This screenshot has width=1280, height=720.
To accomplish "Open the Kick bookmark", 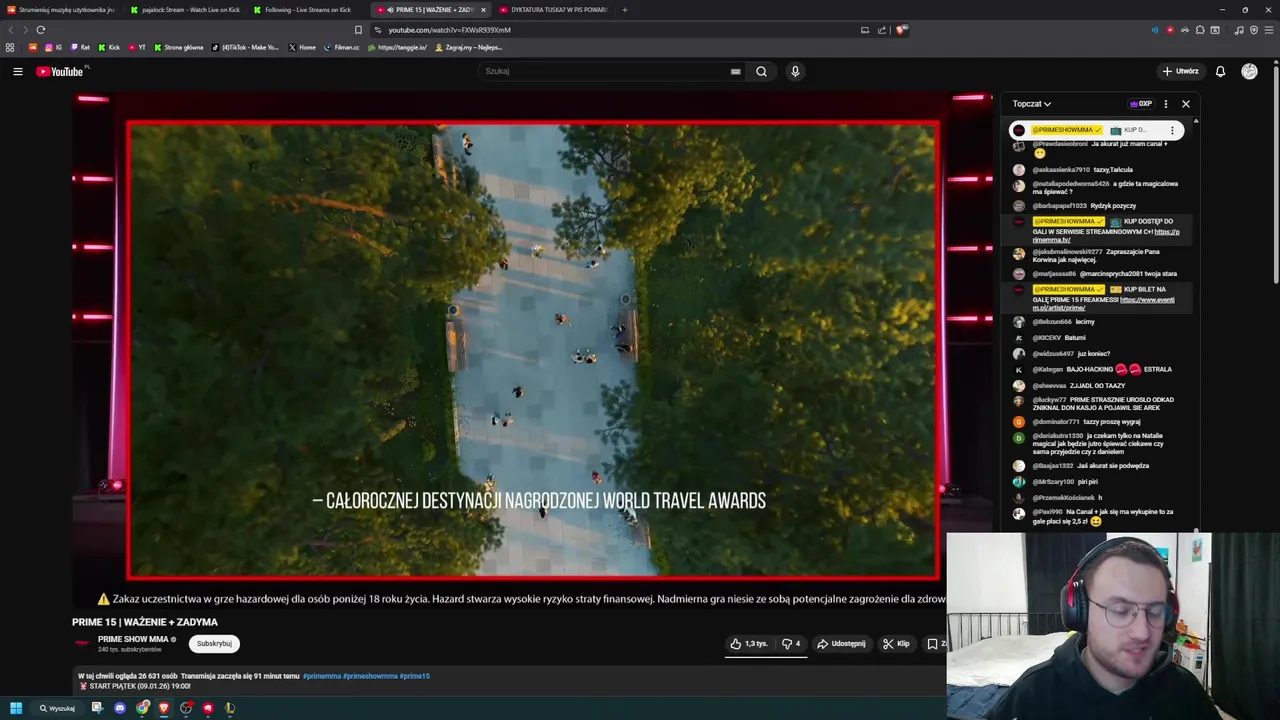I will (x=109, y=47).
